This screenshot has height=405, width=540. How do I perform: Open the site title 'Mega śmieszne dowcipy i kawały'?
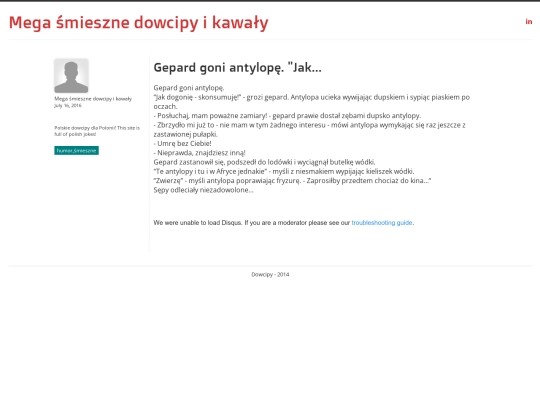click(138, 23)
